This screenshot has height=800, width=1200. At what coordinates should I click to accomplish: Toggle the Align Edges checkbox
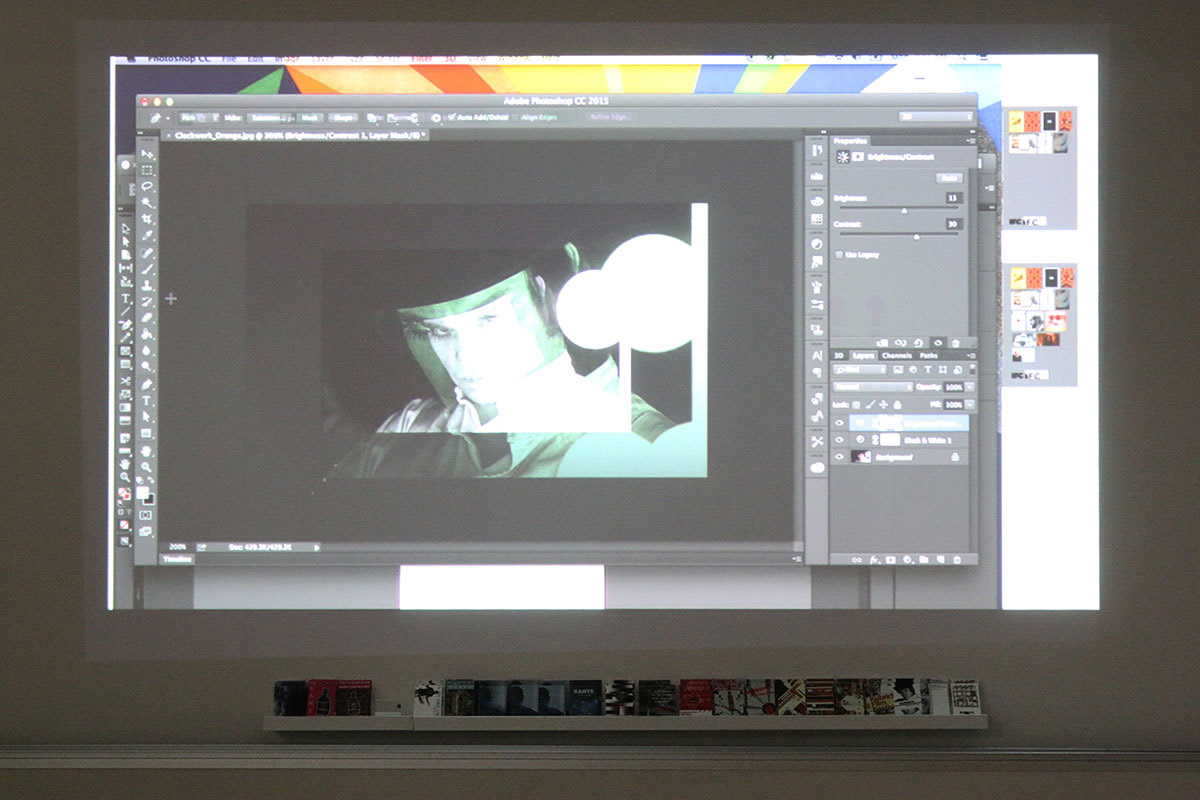(x=515, y=117)
